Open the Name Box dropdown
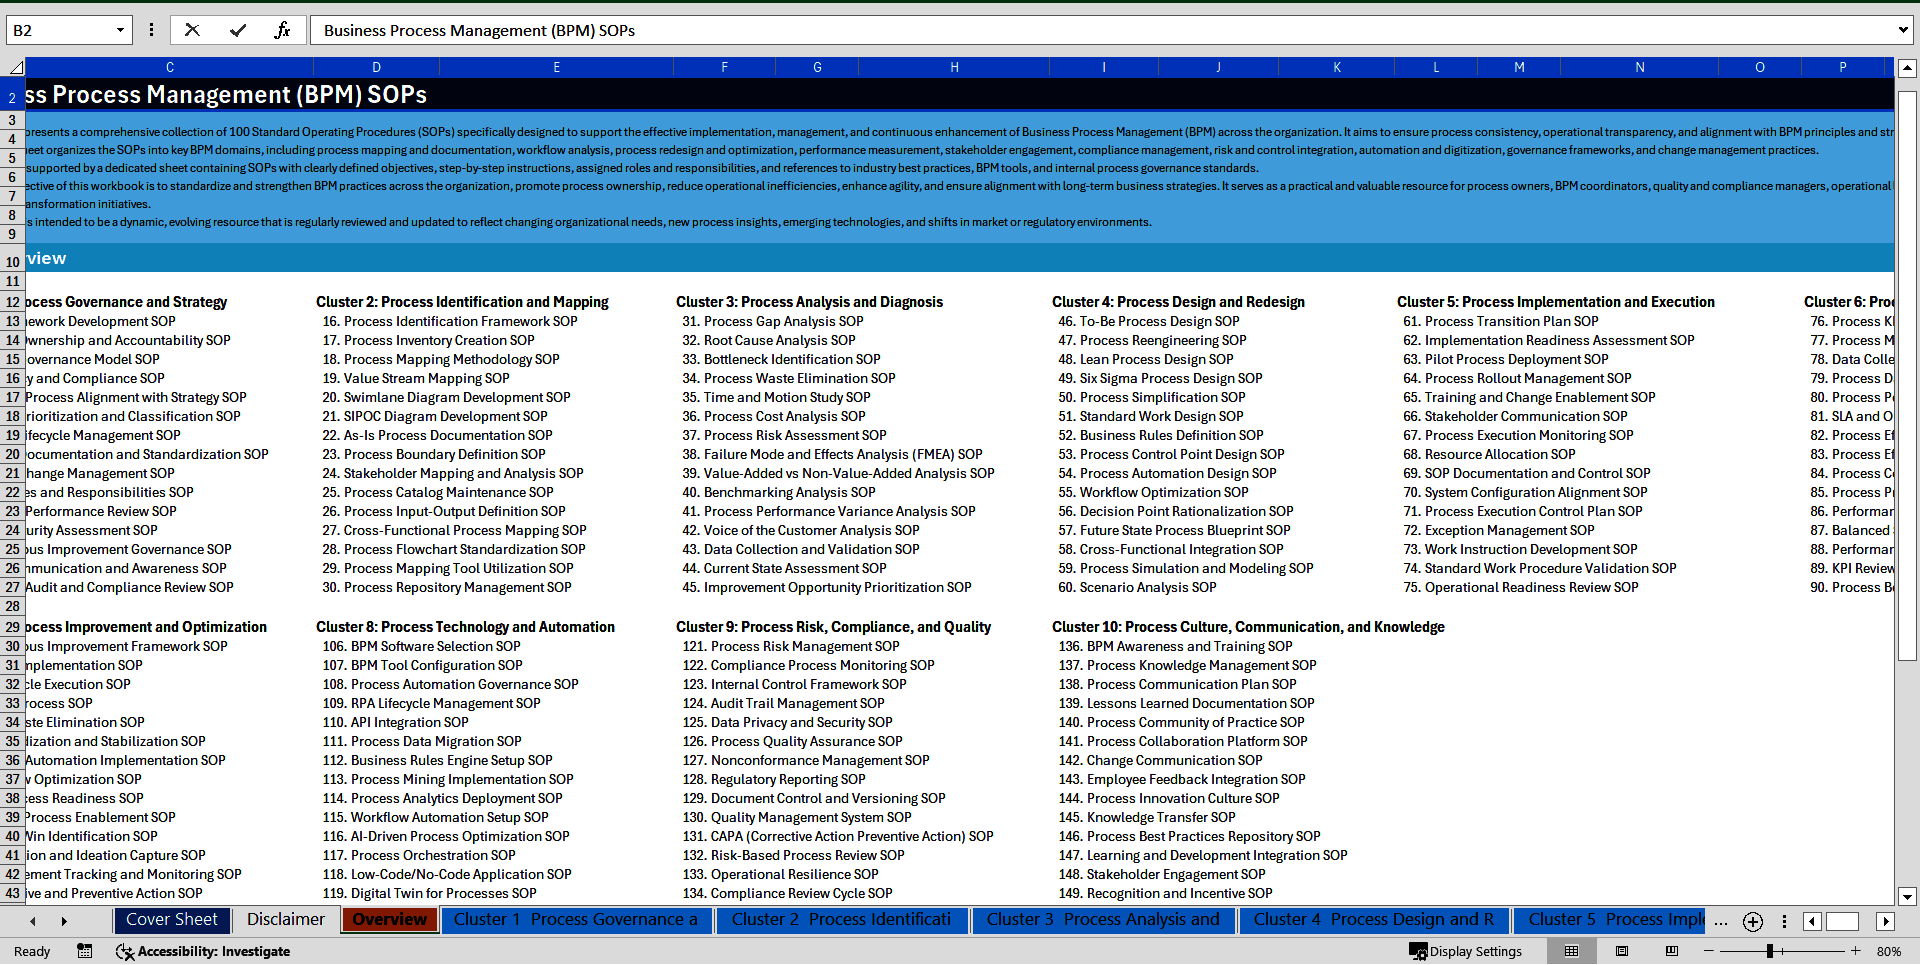This screenshot has width=1920, height=965. [x=120, y=30]
